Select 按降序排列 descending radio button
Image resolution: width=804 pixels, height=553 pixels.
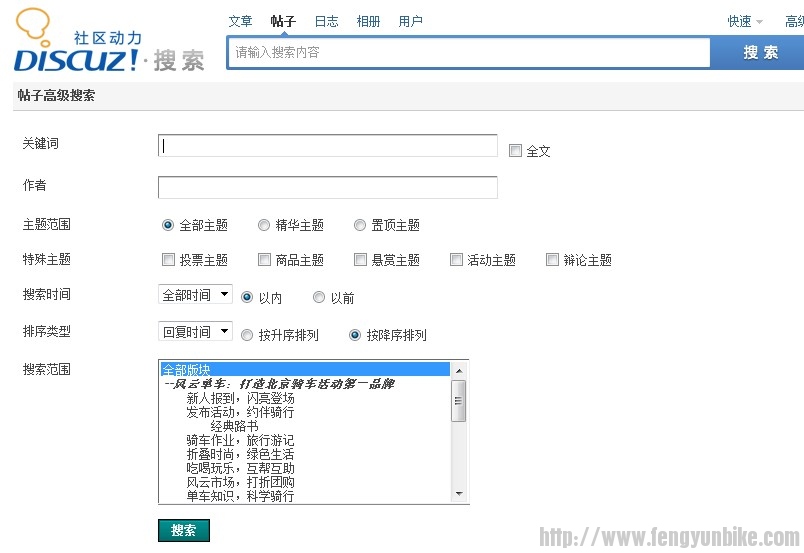coord(355,335)
